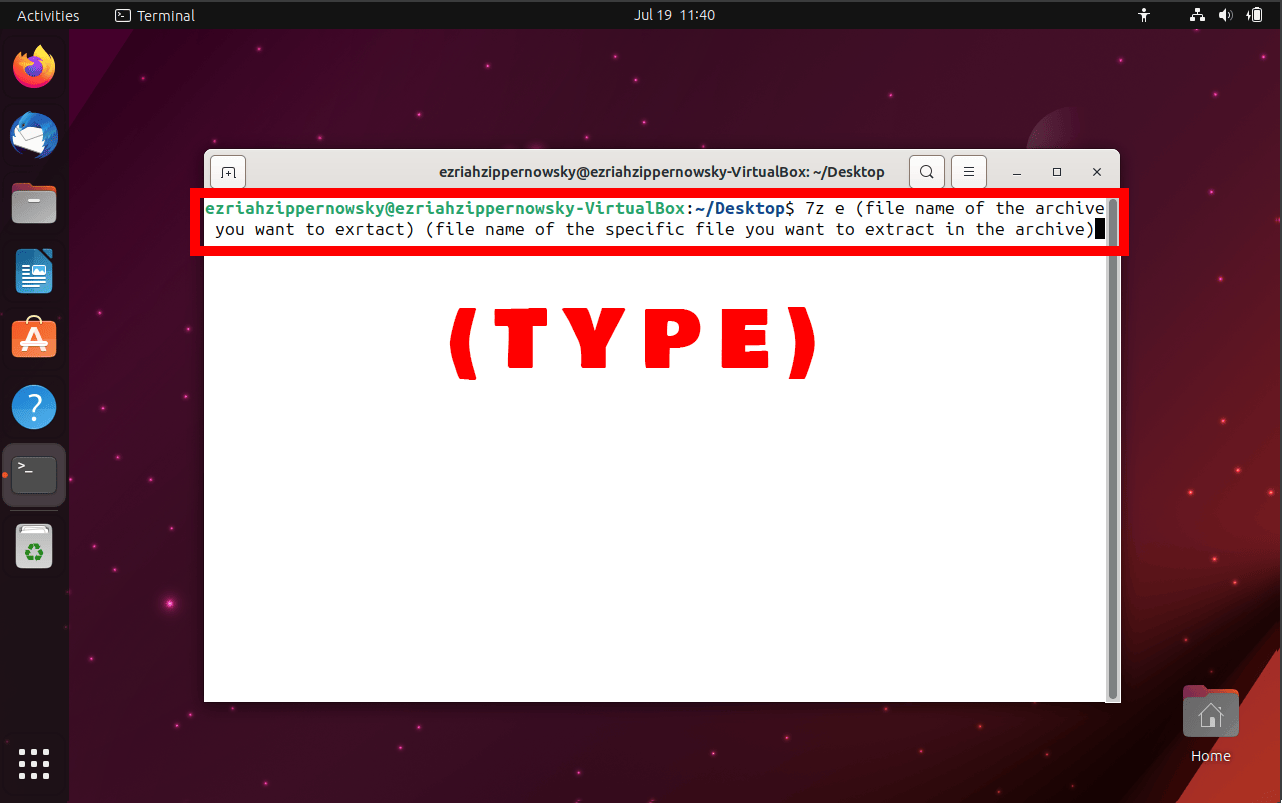
Task: Launch LibreOffice Writer from the dock
Action: click(34, 271)
